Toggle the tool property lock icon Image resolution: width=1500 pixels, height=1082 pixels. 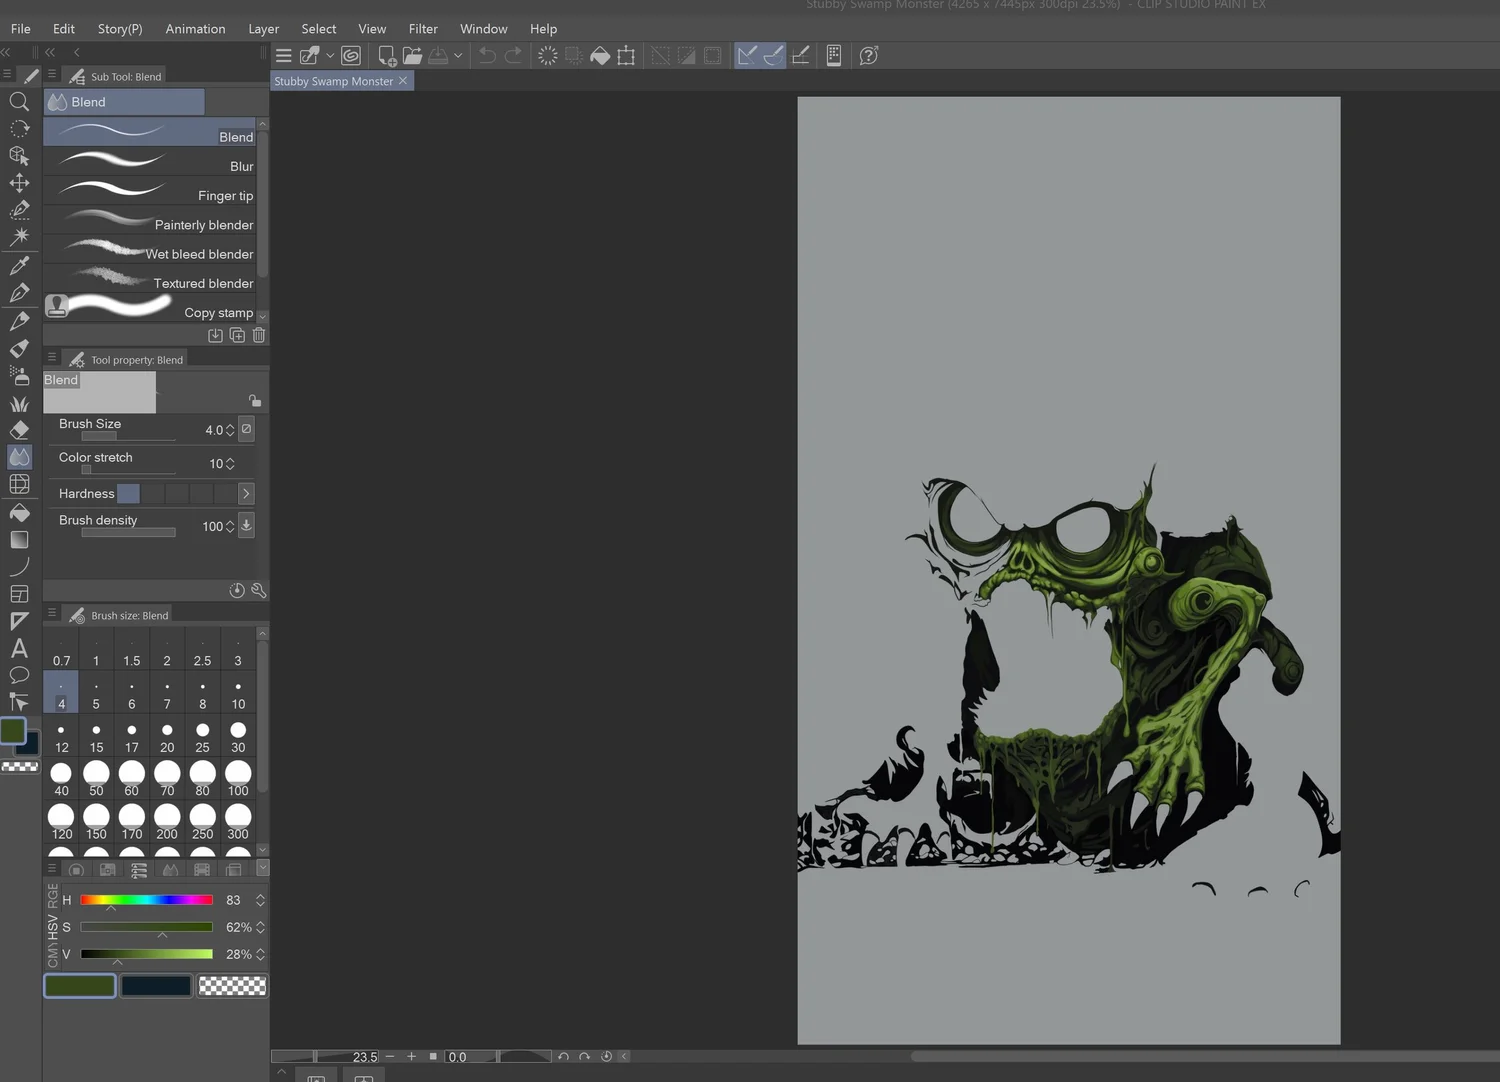[255, 400]
